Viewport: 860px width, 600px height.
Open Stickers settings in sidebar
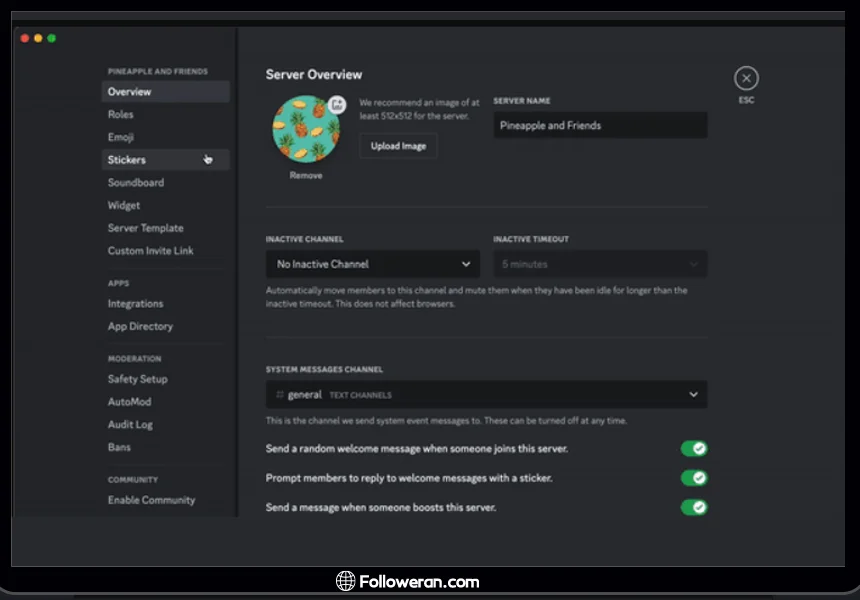click(x=127, y=160)
